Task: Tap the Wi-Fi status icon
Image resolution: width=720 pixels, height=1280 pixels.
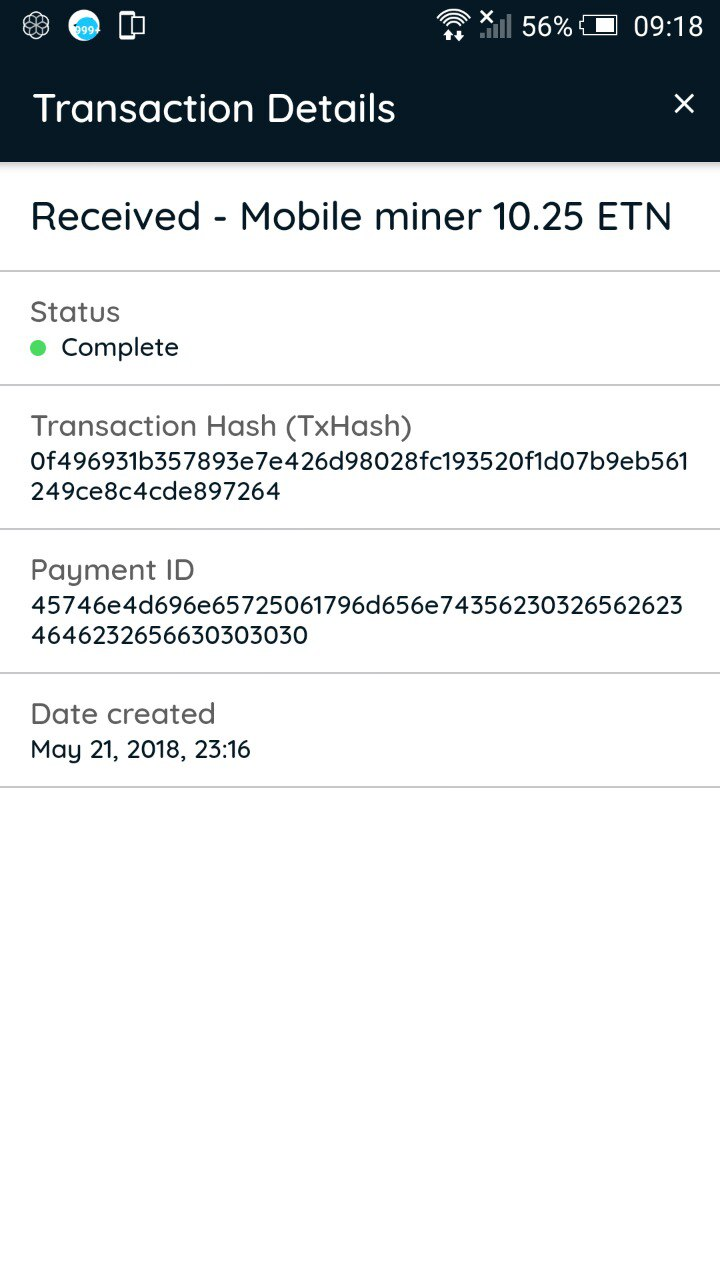Action: 453,25
